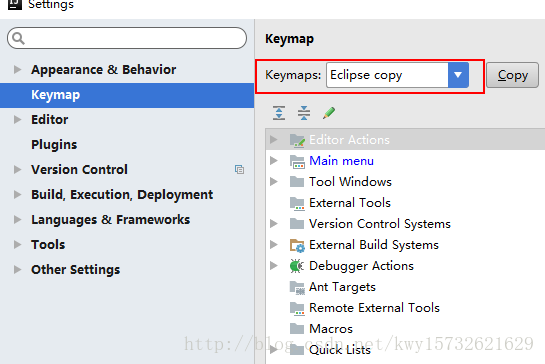Select the Tools settings label

tap(48, 244)
